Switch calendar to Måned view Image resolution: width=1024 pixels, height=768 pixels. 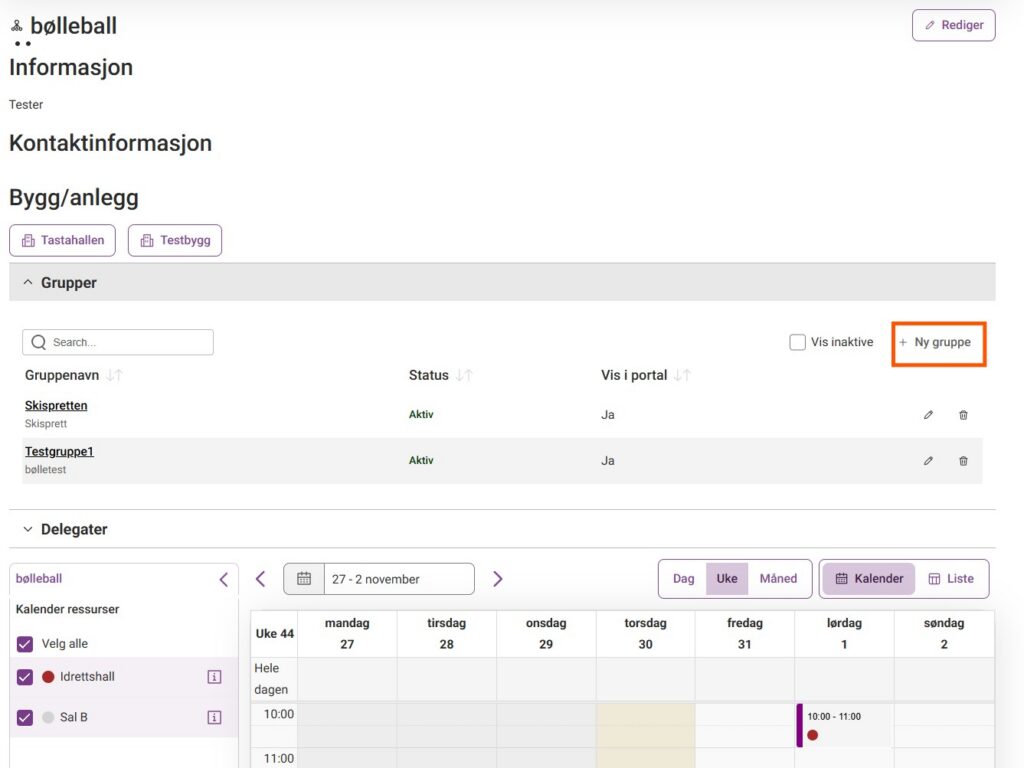778,579
